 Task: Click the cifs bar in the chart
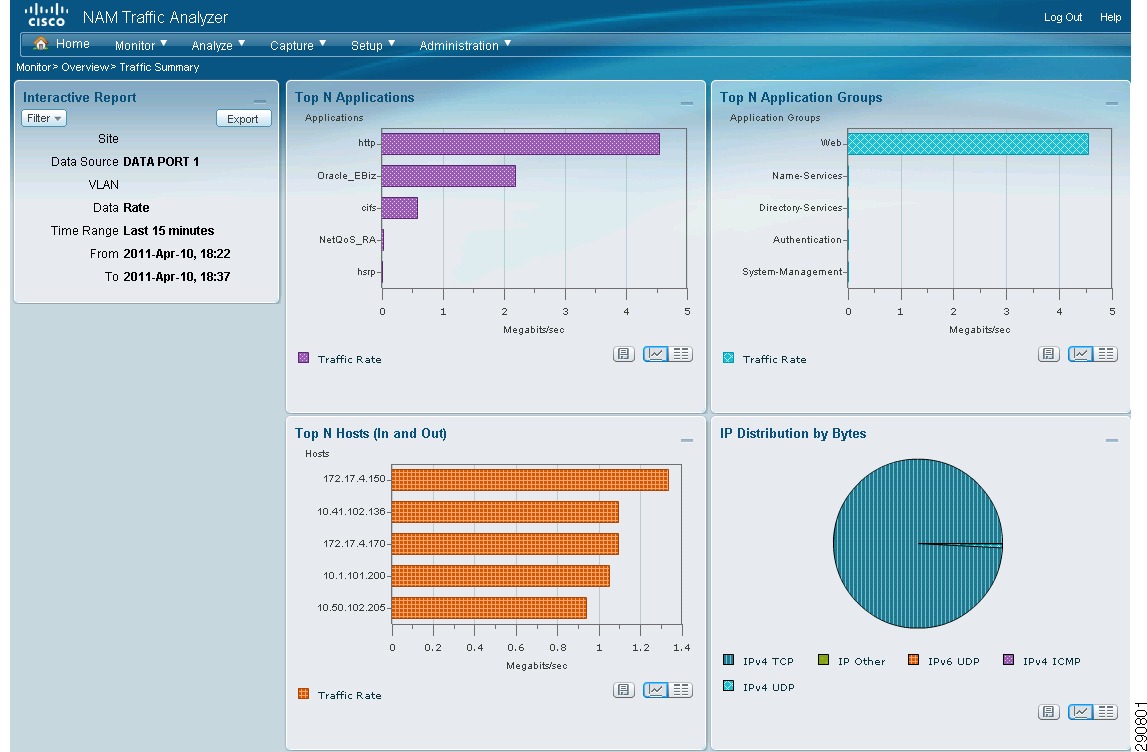(x=399, y=208)
